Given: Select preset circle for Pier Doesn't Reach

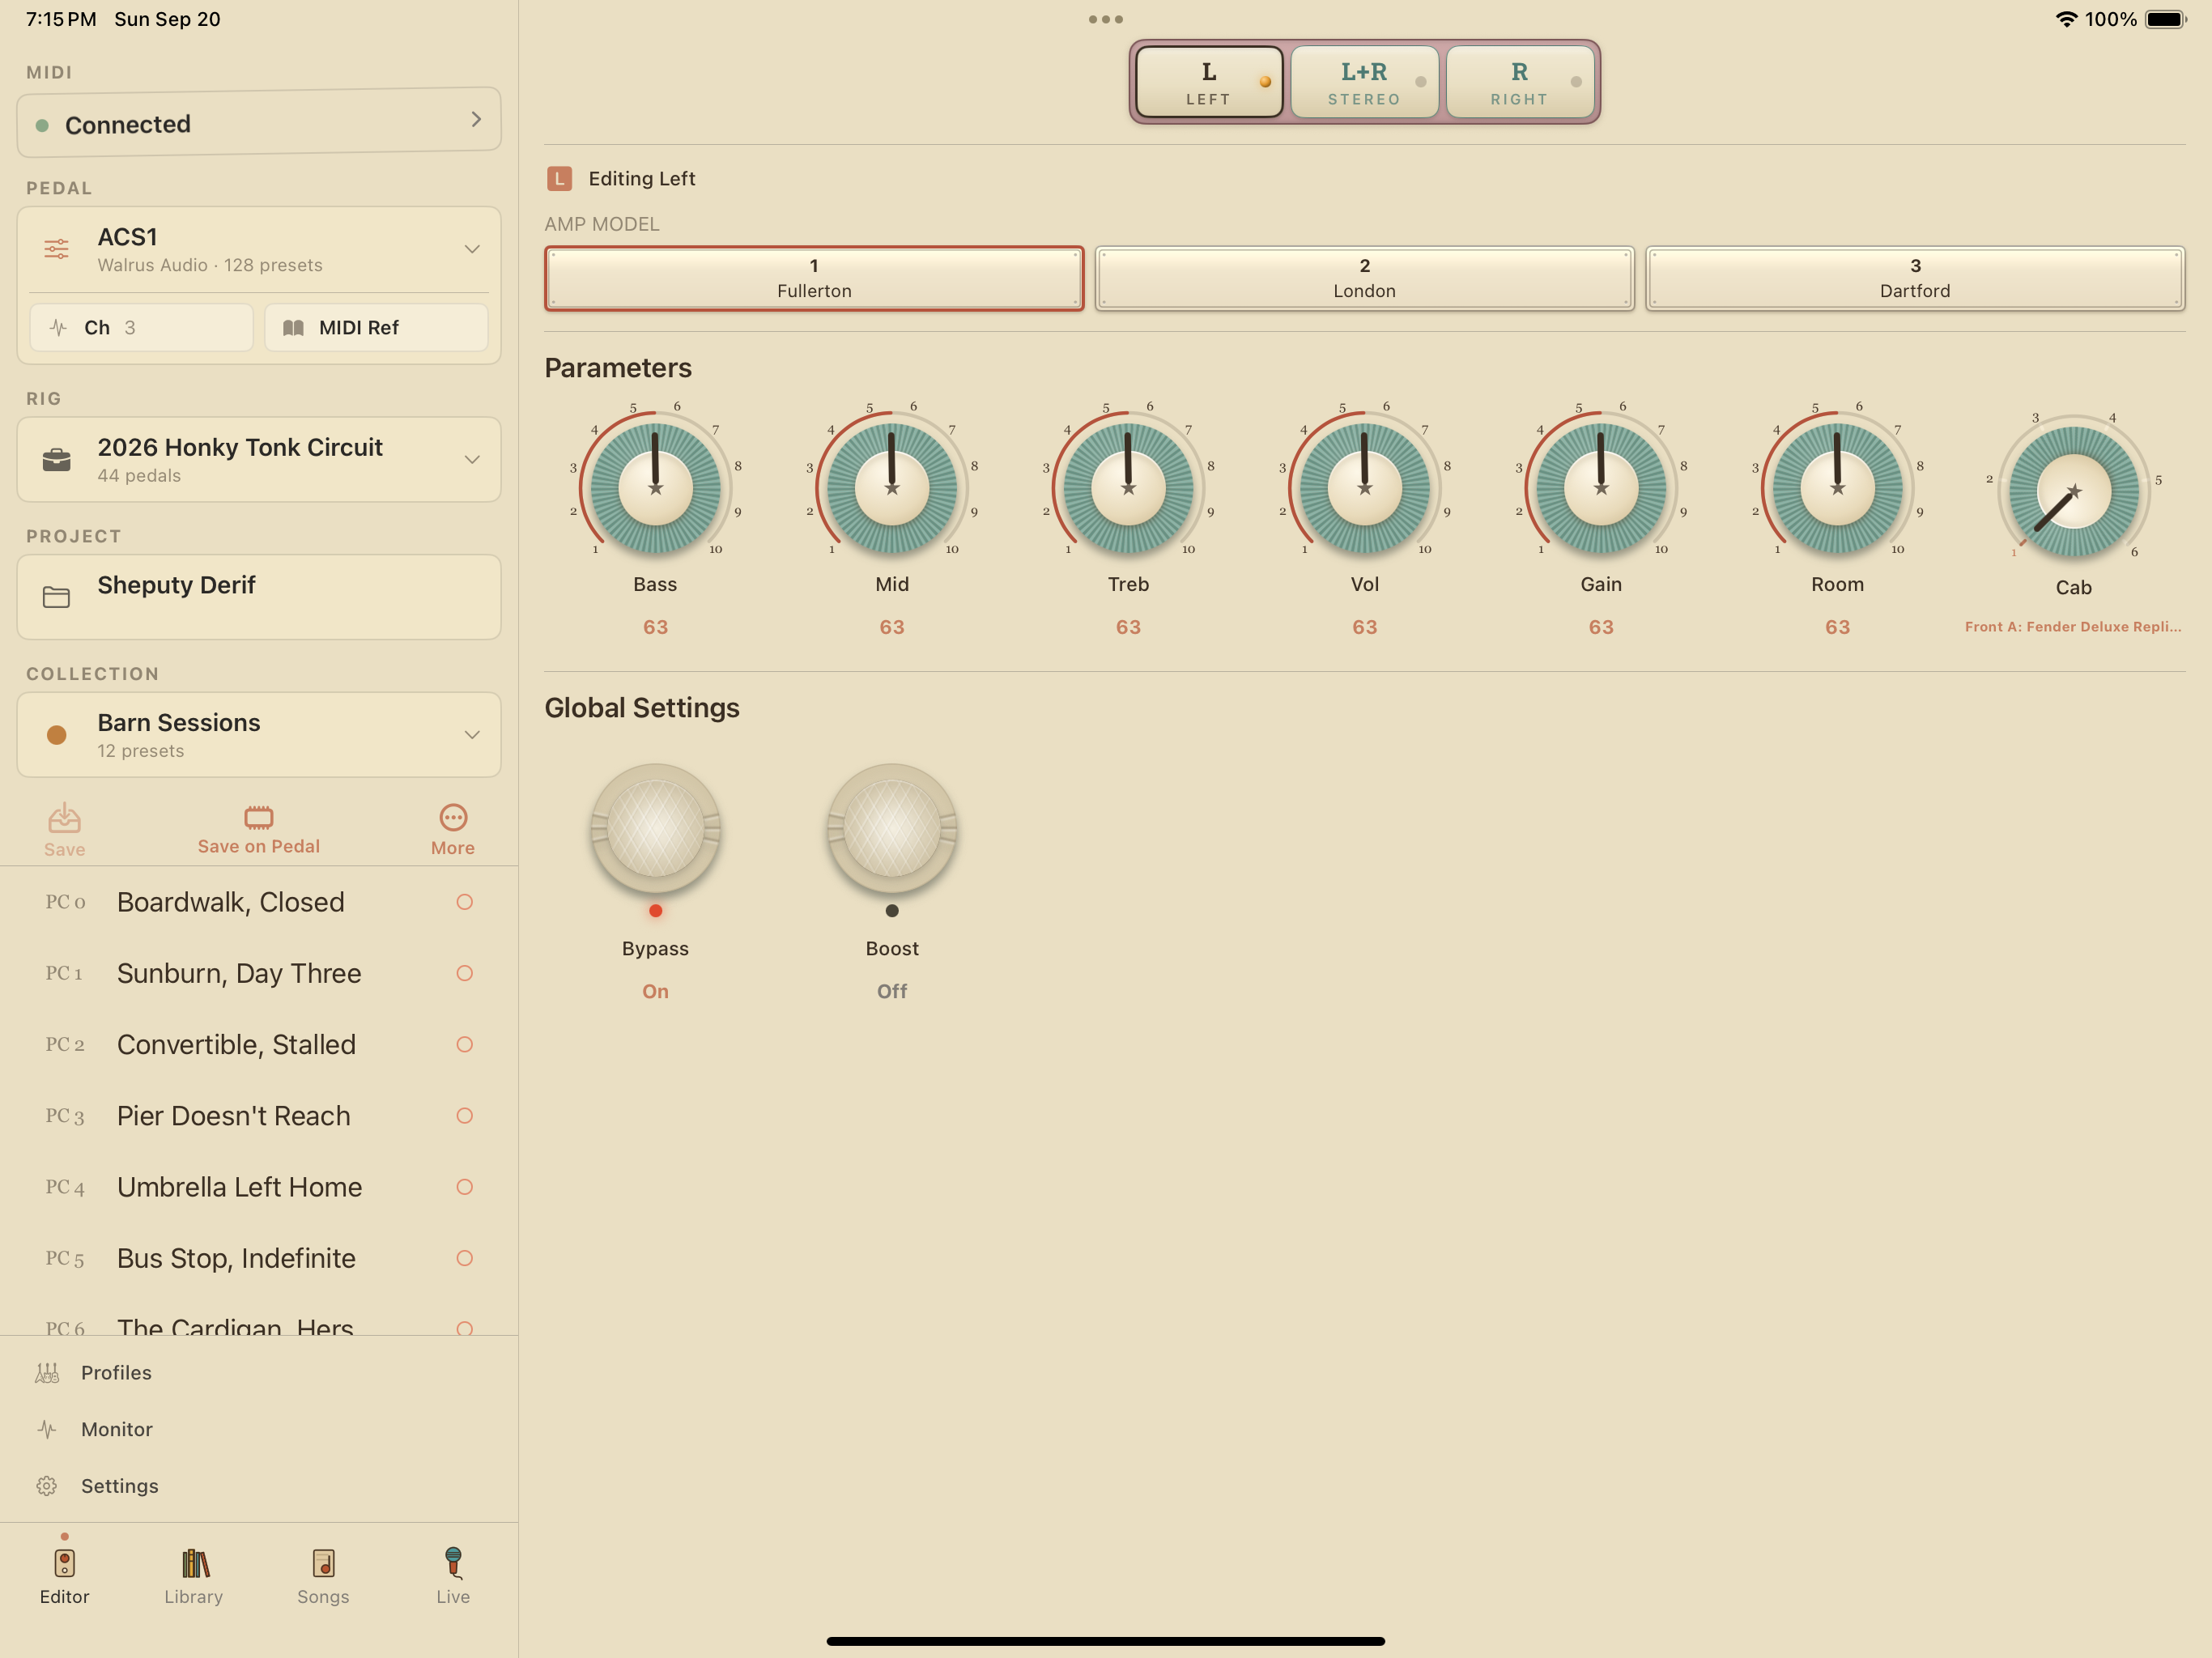Looking at the screenshot, I should pos(464,1116).
